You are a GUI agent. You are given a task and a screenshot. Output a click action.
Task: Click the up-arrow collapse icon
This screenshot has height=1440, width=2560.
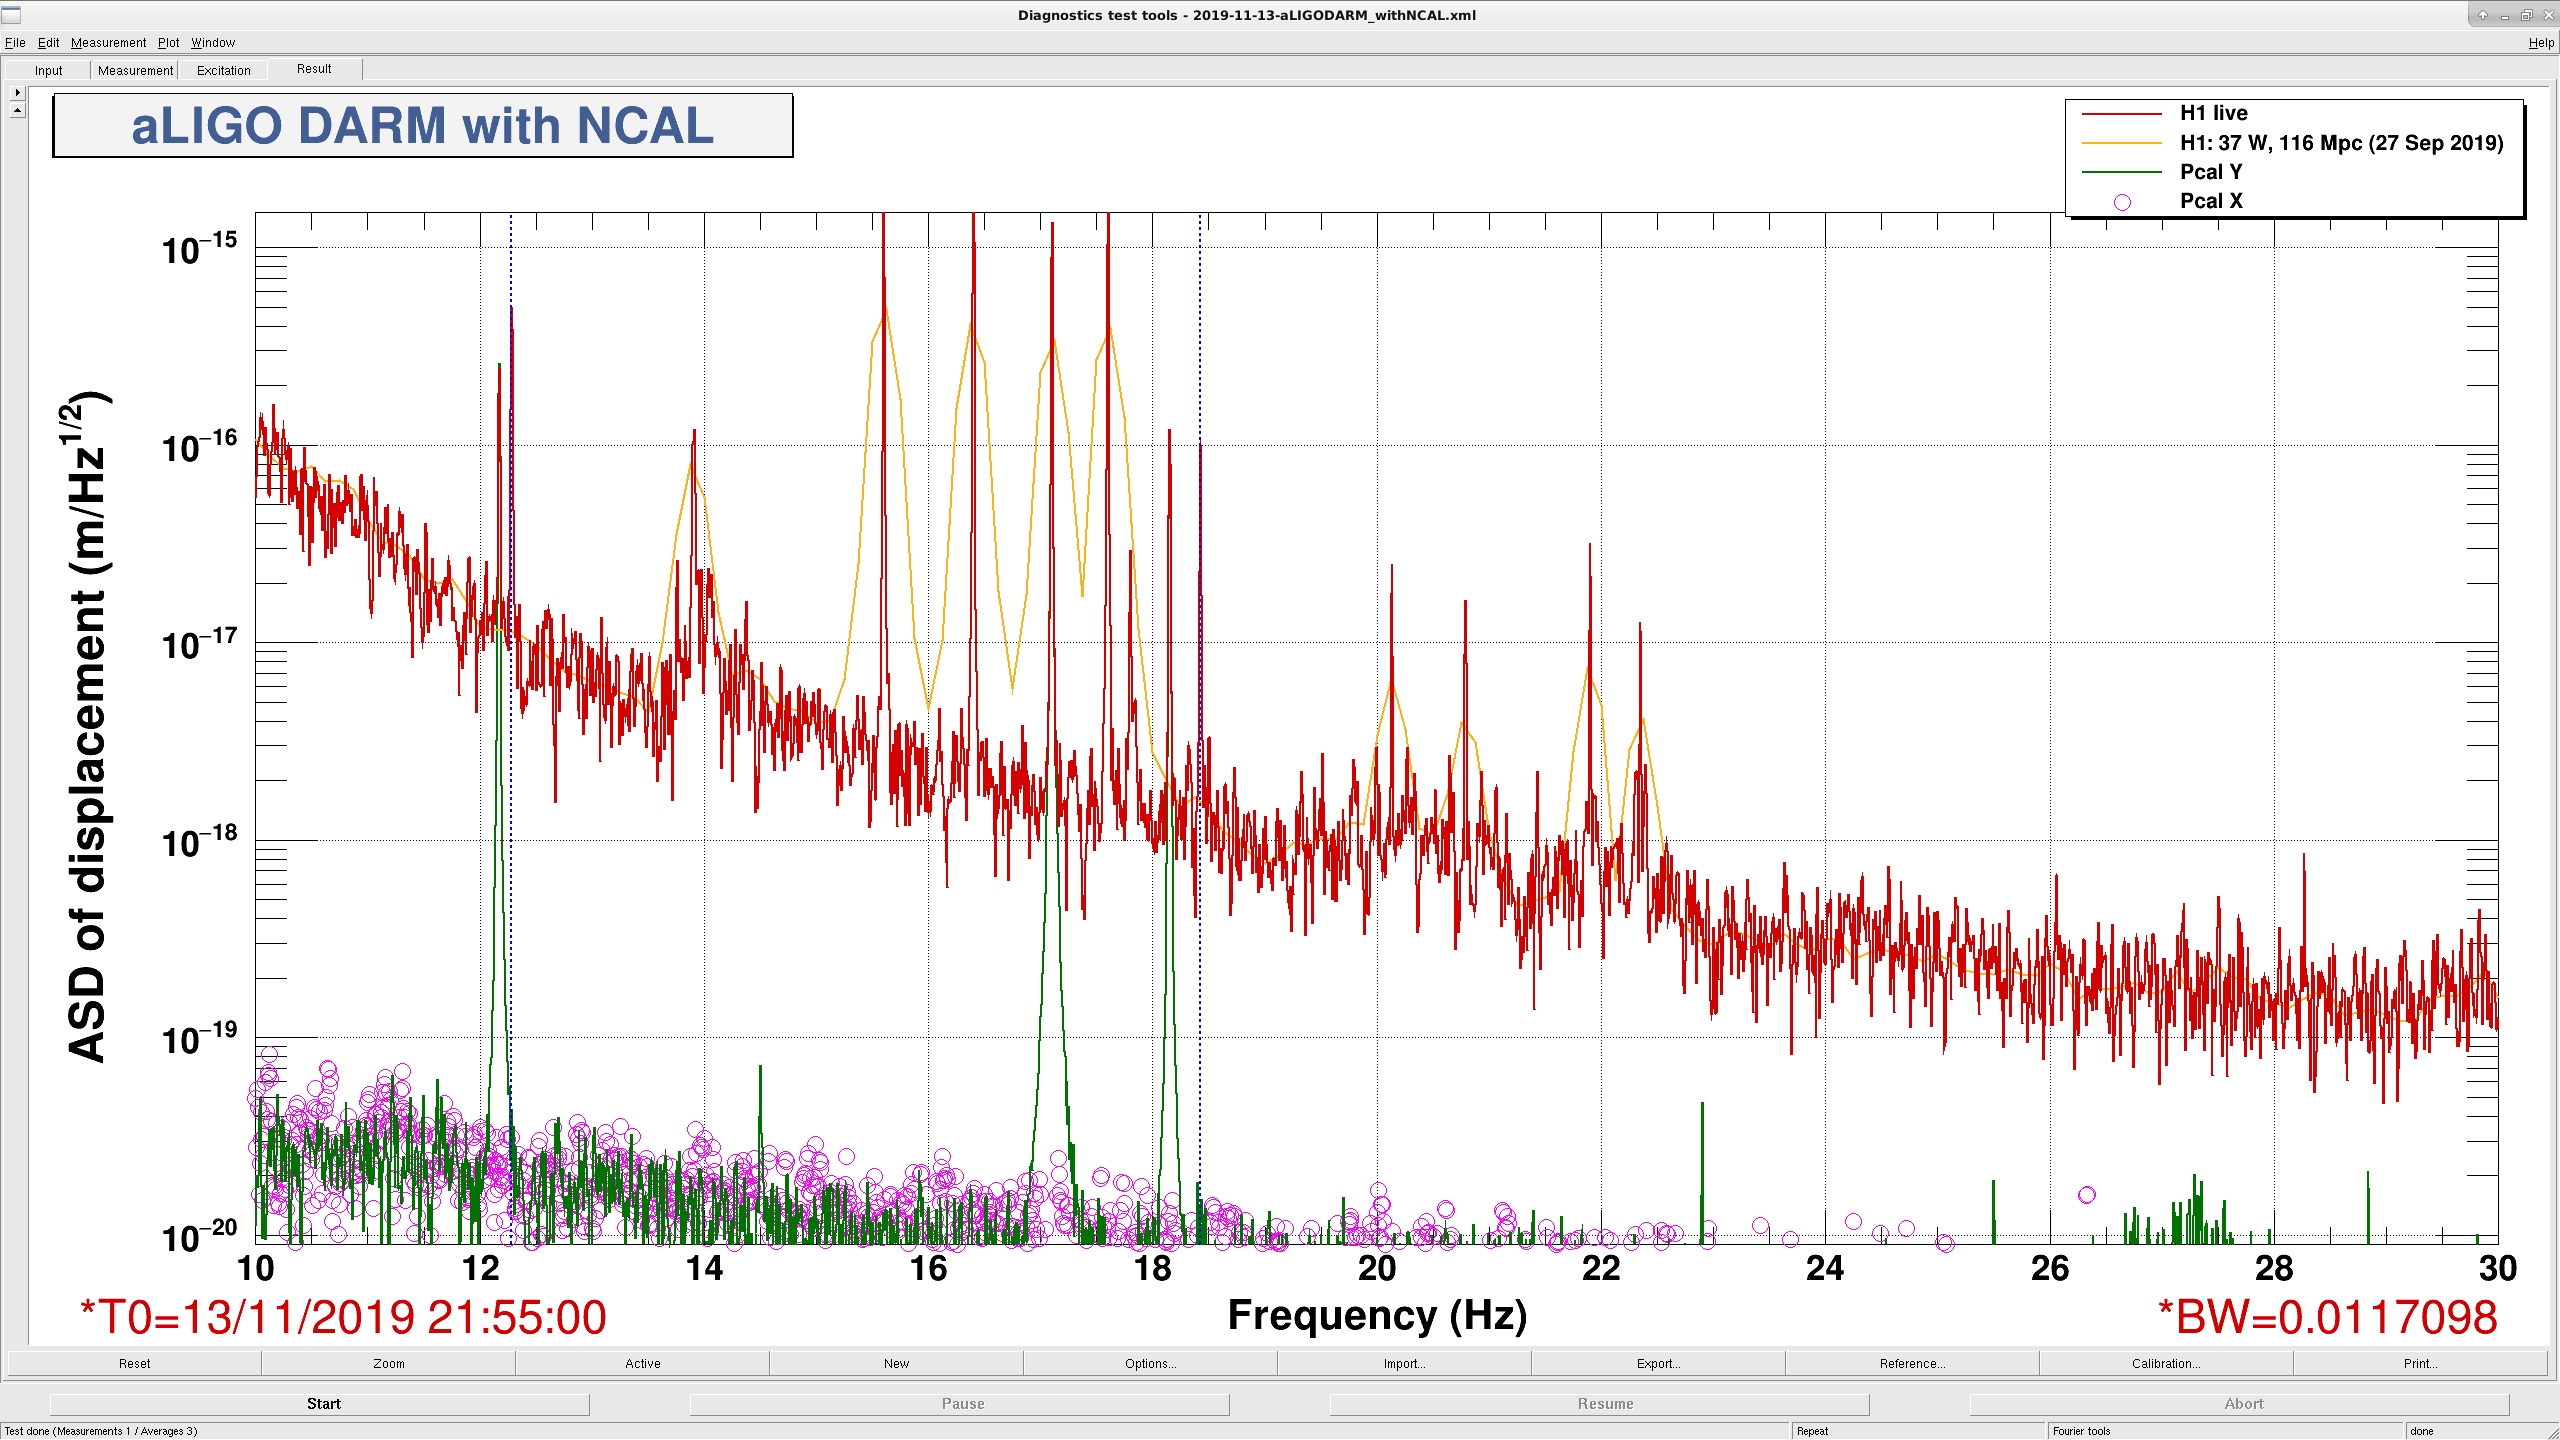17,110
